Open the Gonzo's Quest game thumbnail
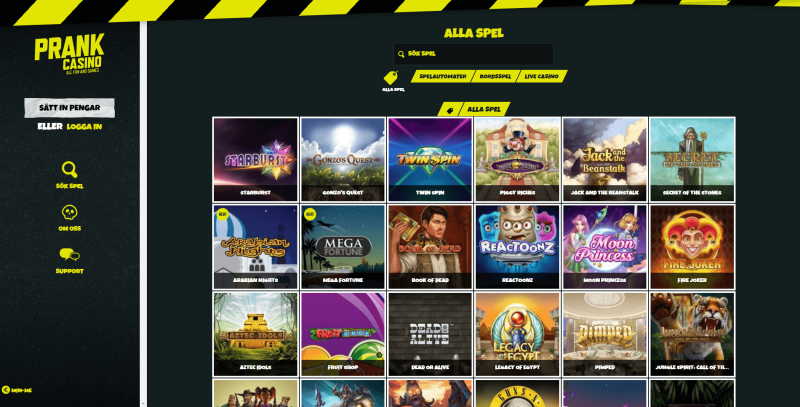 [x=343, y=159]
